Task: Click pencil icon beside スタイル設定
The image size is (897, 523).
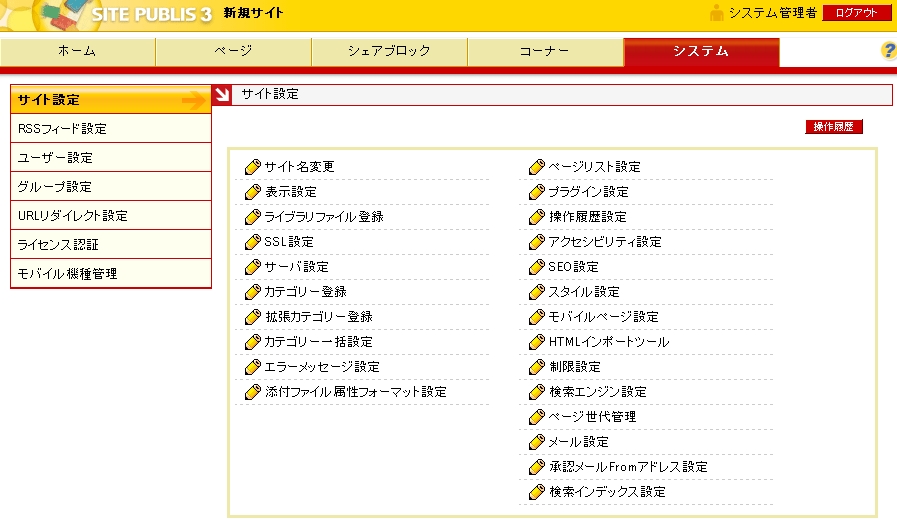Action: [x=537, y=292]
